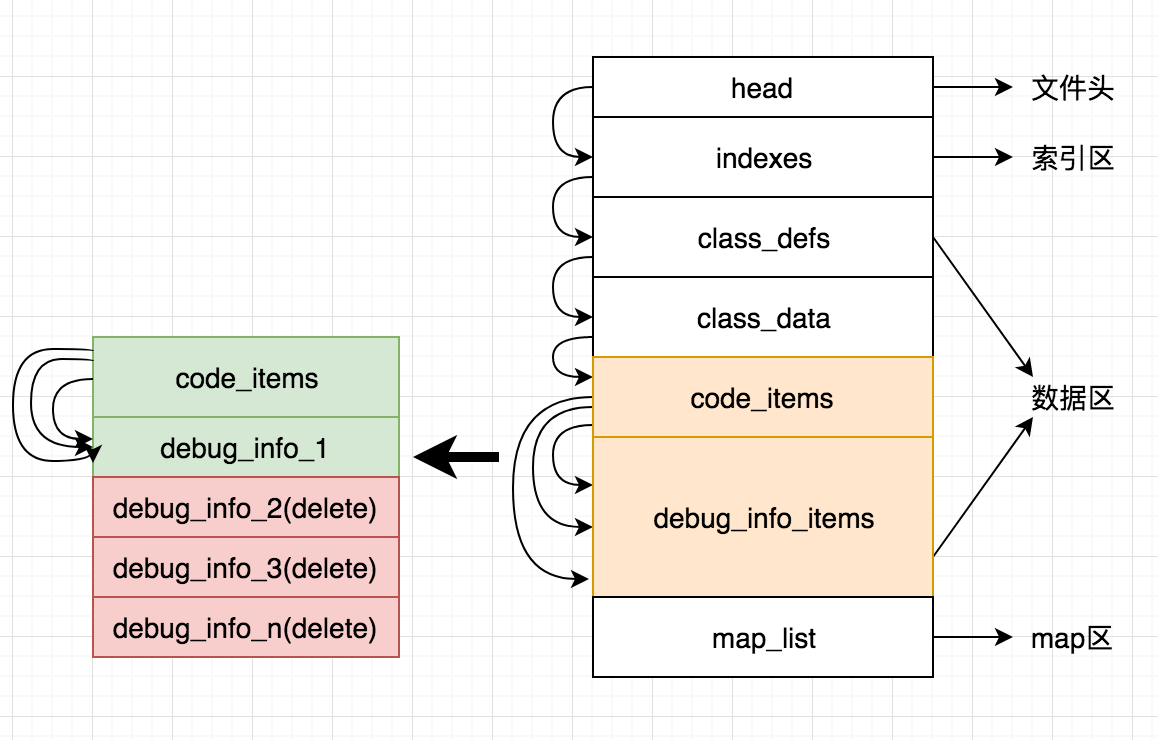Click the green debug_info_1 block
The image size is (1158, 740).
pyautogui.click(x=246, y=448)
